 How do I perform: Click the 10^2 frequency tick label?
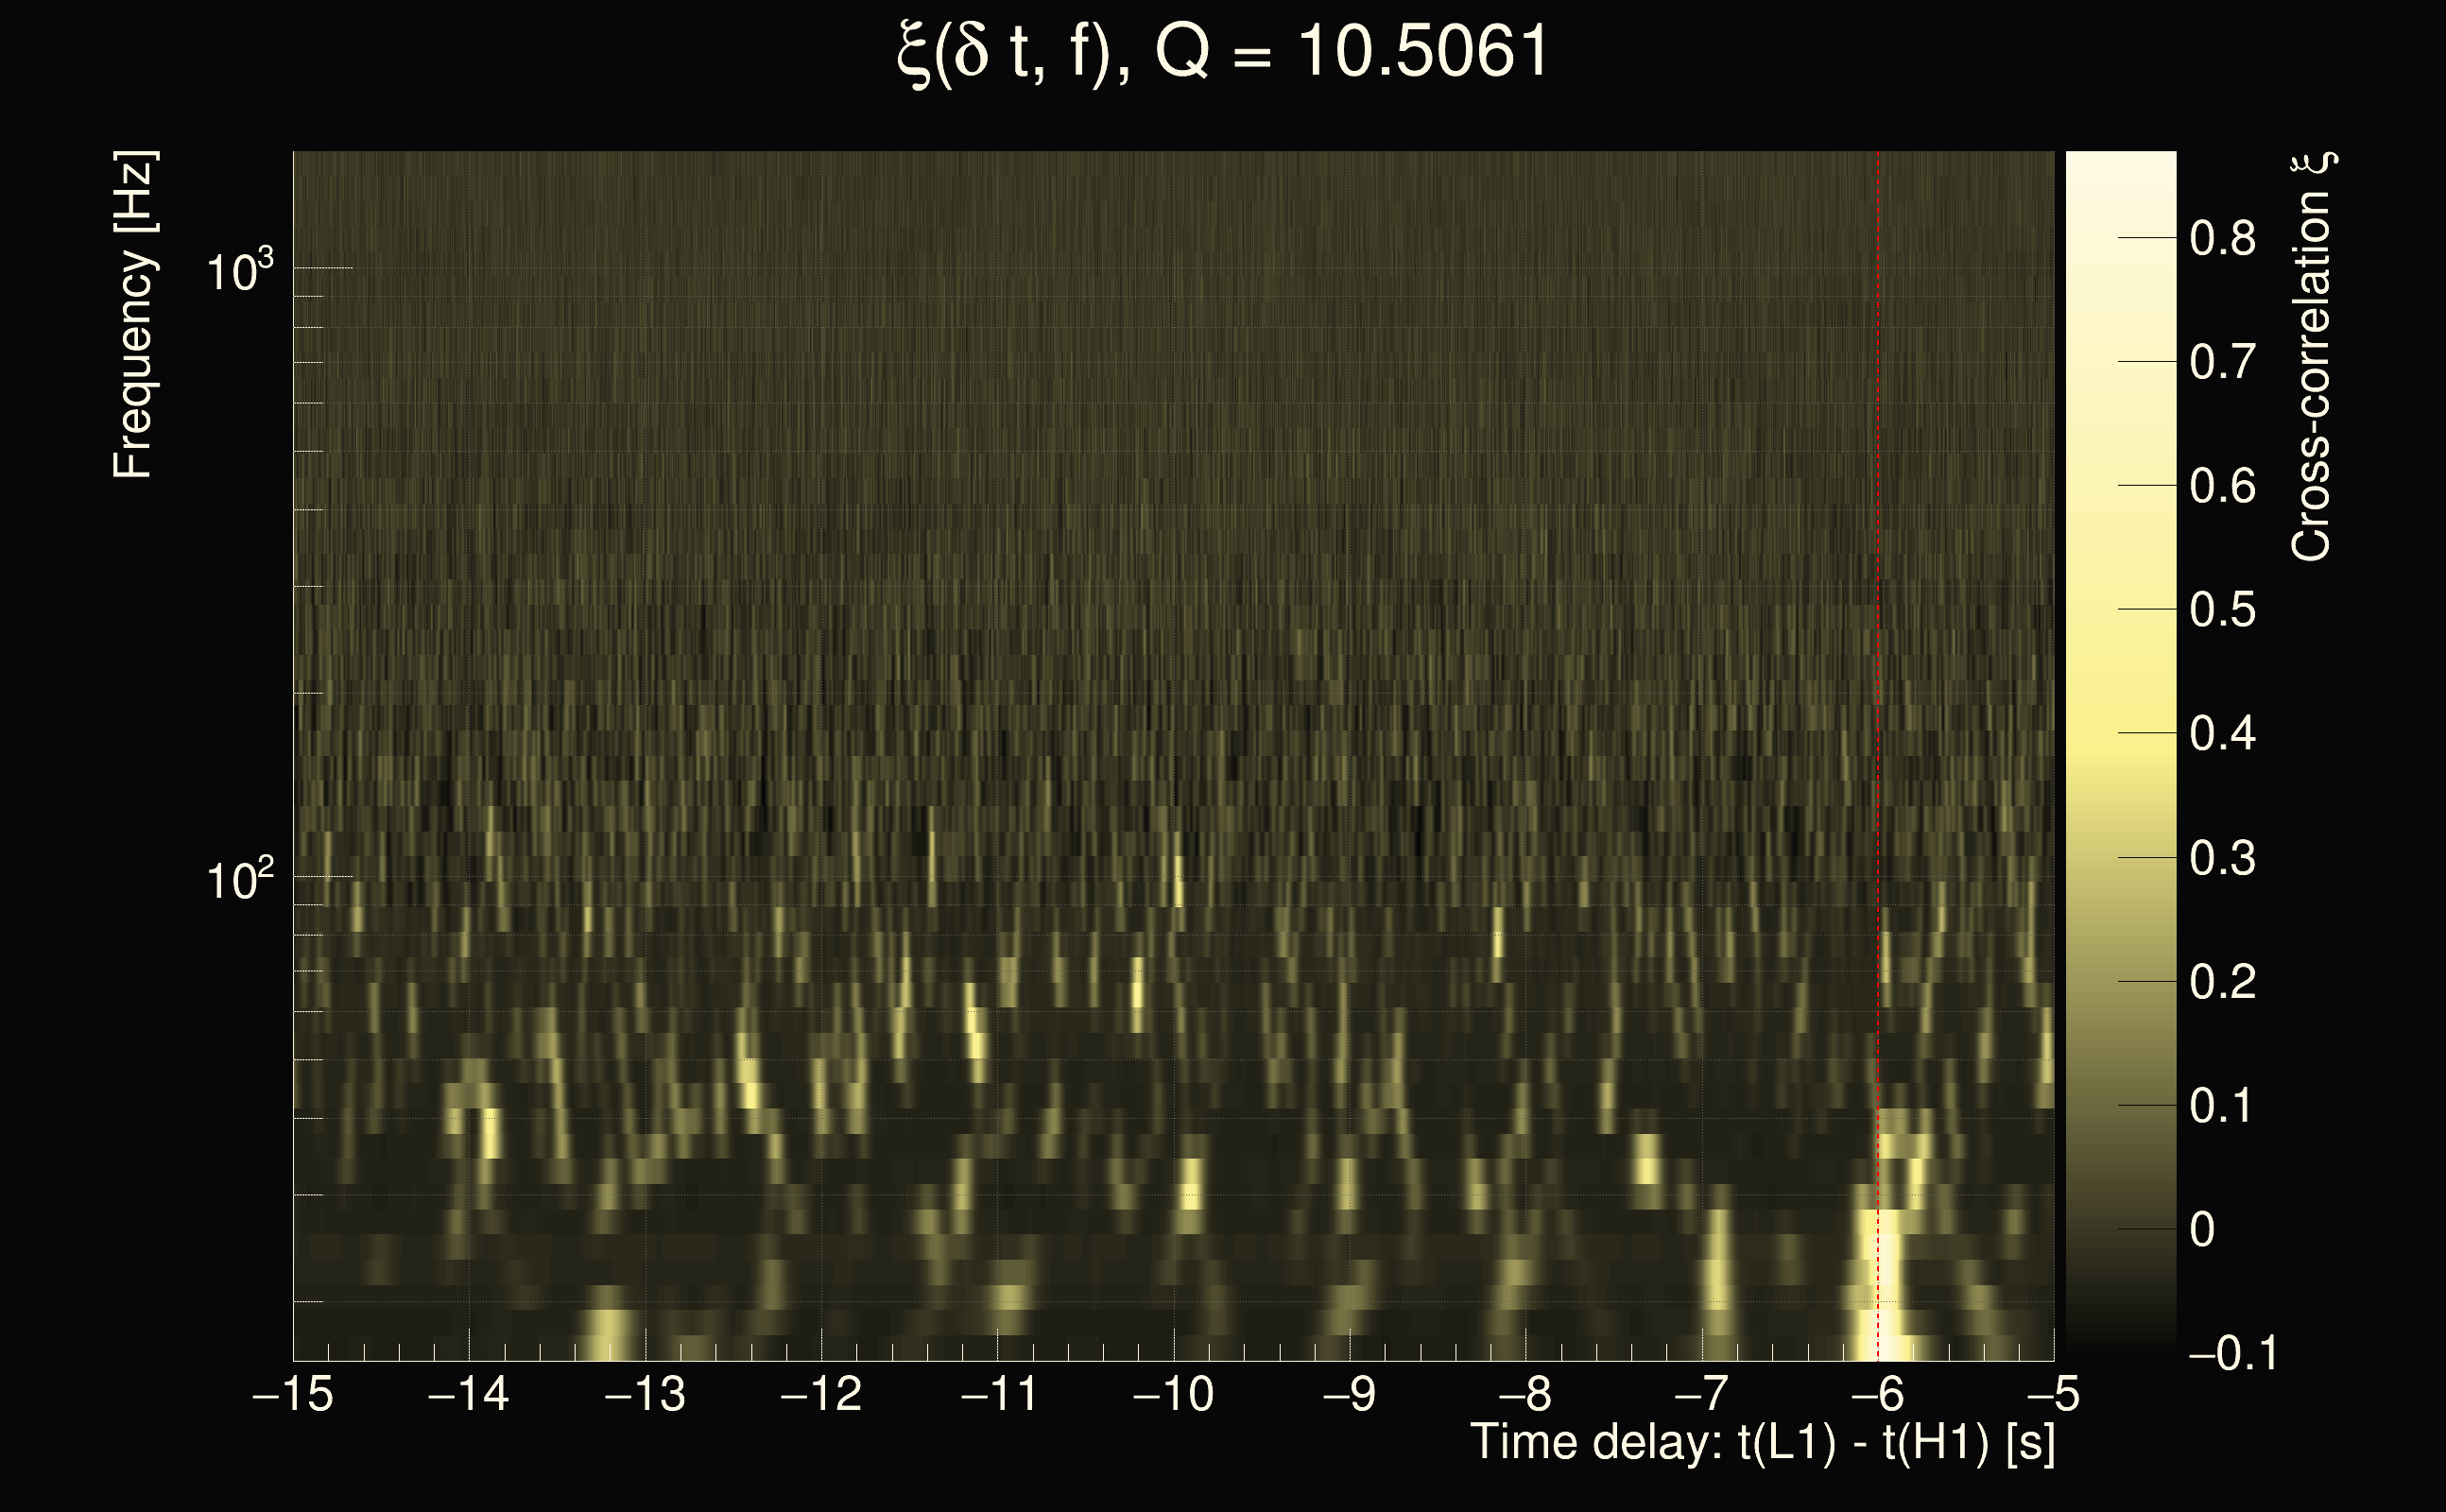[239, 881]
